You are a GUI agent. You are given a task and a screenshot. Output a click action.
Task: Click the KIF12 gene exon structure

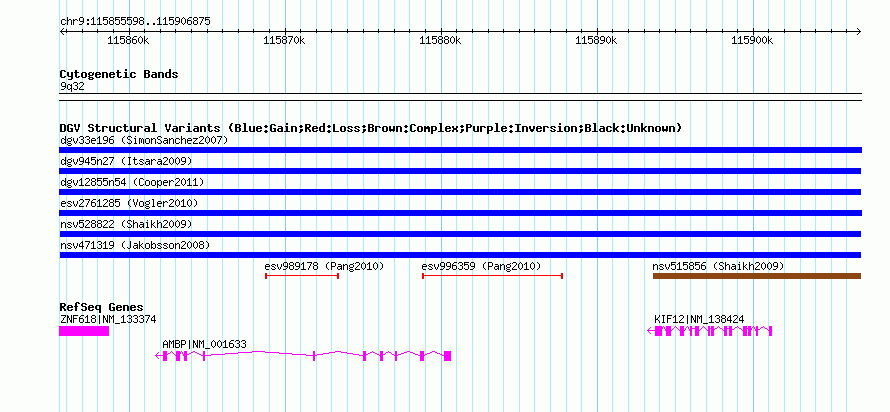[x=710, y=331]
